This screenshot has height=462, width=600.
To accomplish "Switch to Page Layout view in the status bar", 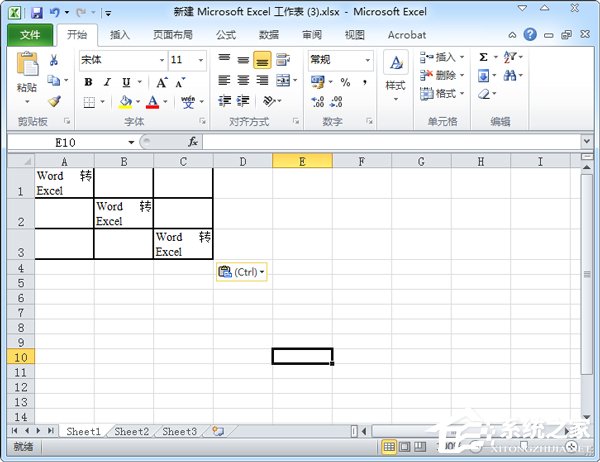I will point(404,446).
